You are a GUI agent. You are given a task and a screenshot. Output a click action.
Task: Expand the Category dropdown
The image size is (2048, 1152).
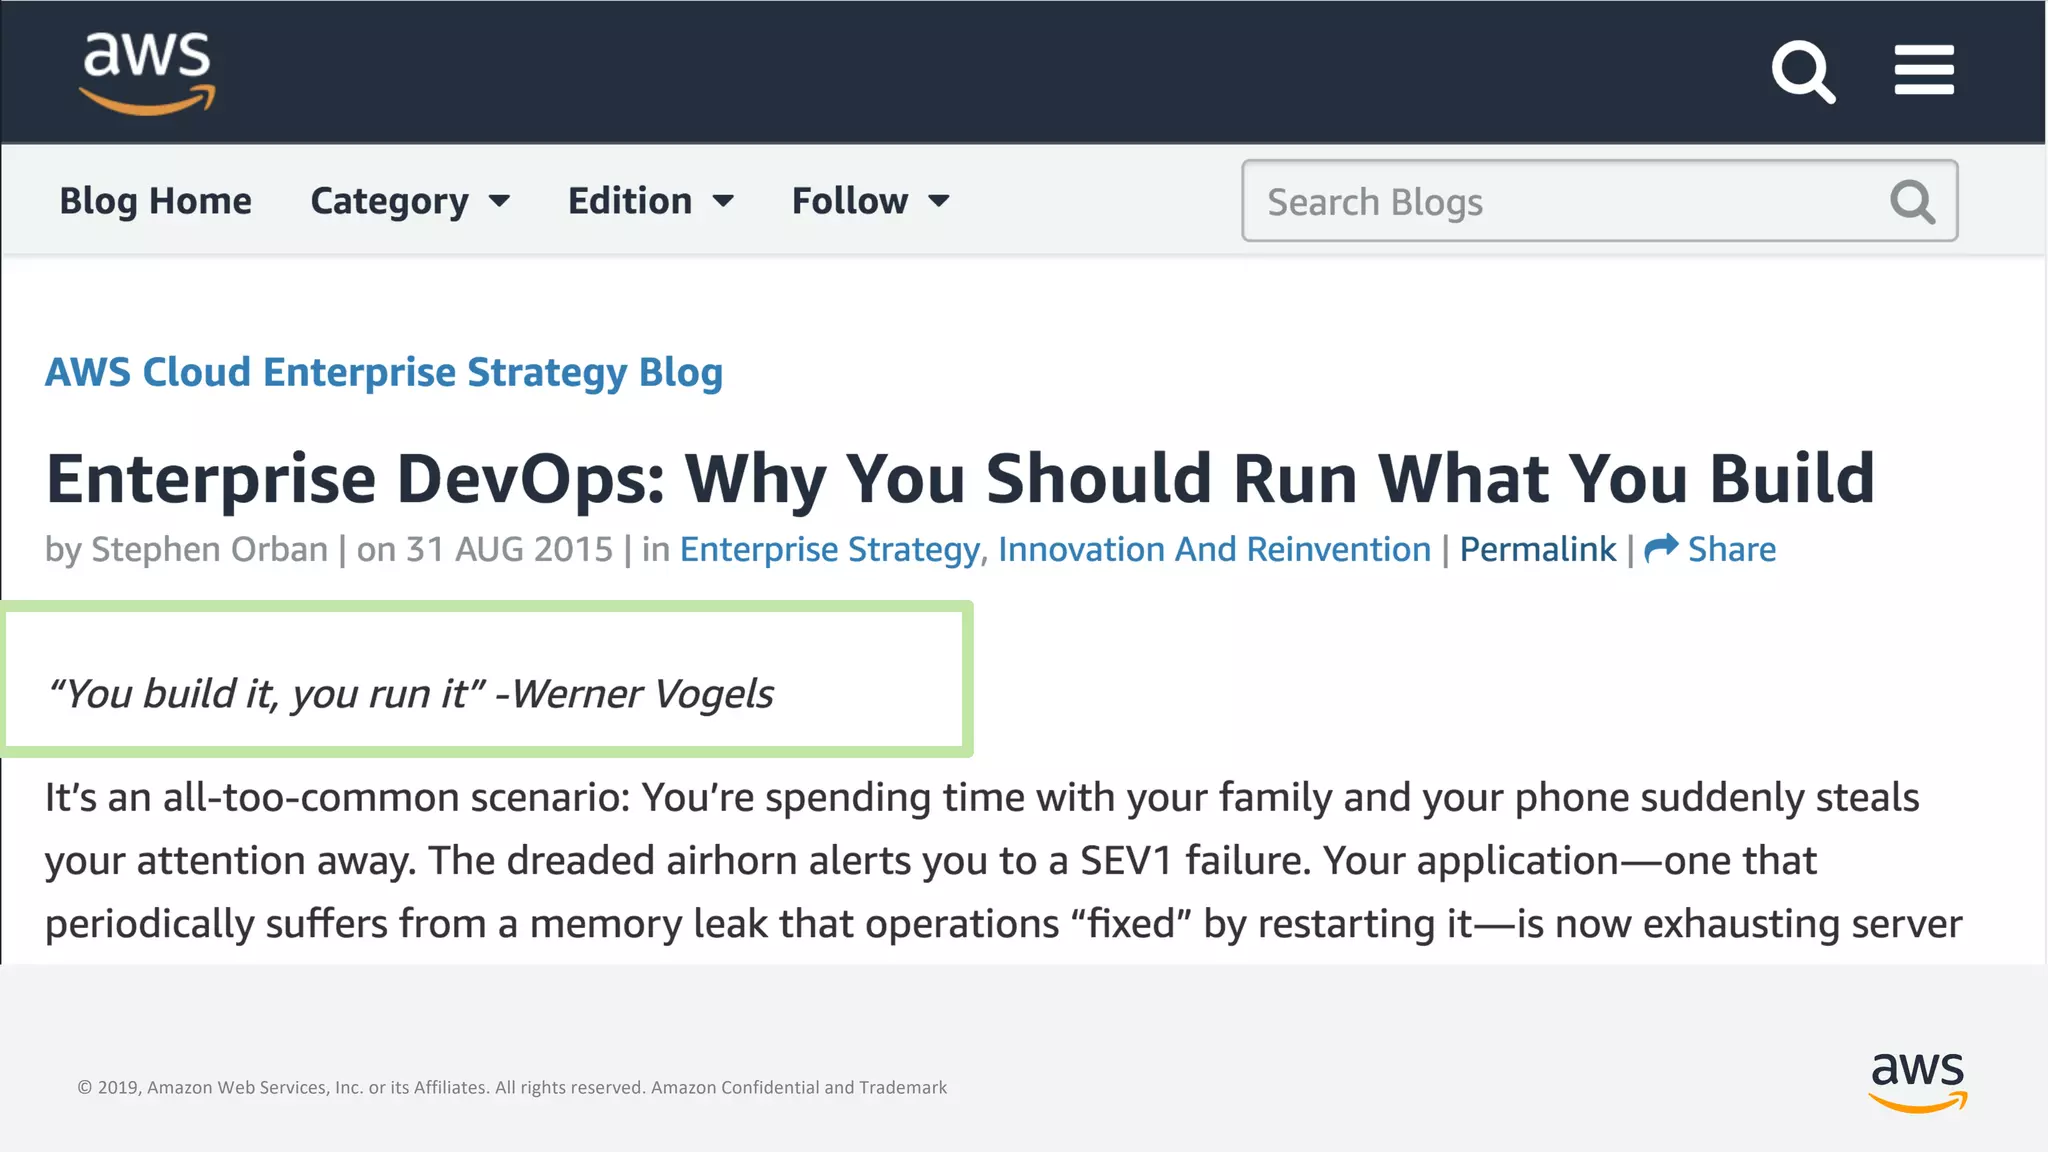tap(410, 201)
